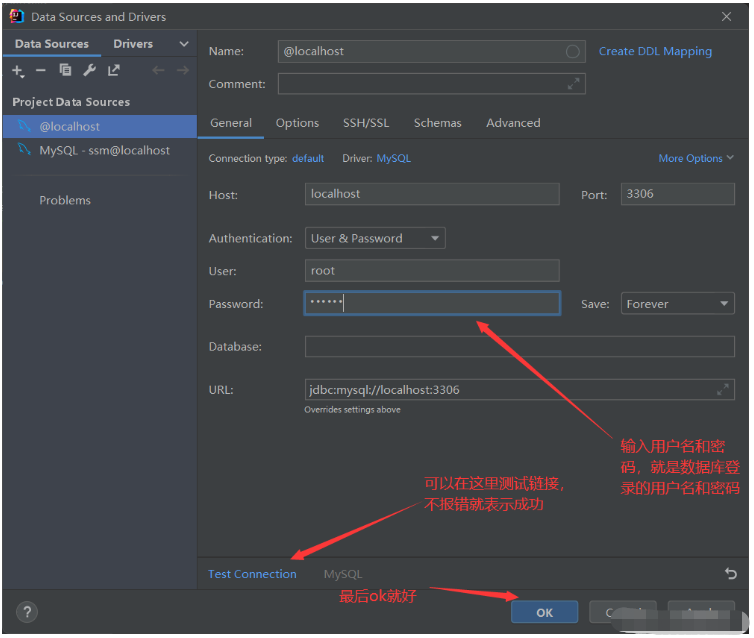Image resolution: width=754 pixels, height=638 pixels.
Task: Click the remove data source minus icon
Action: tap(41, 71)
